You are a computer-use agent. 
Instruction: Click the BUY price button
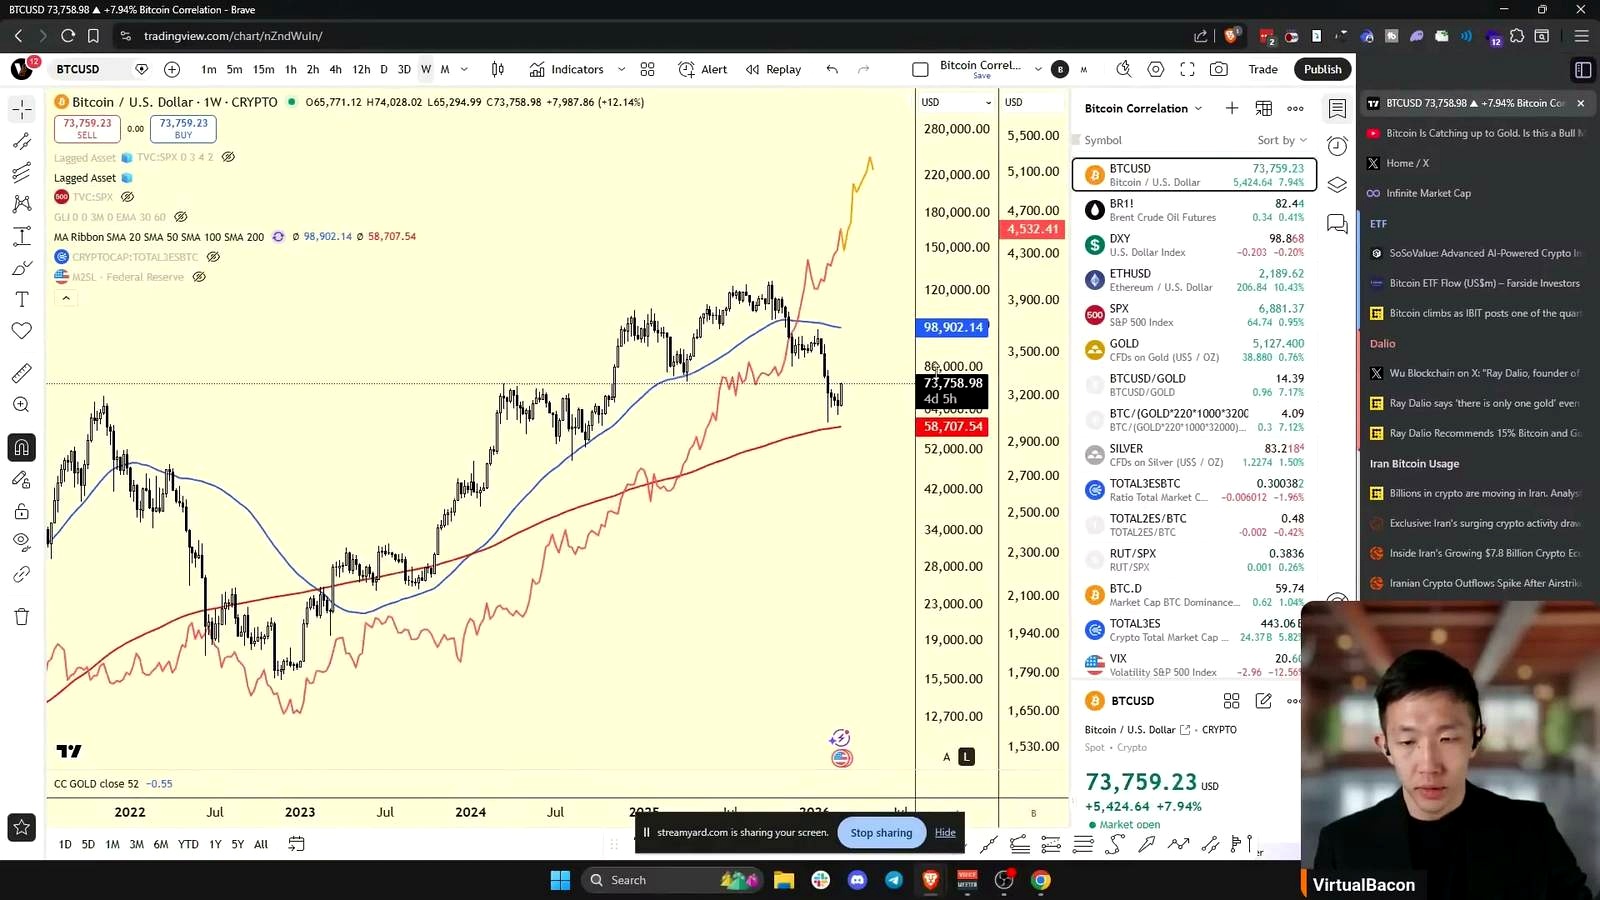tap(183, 128)
